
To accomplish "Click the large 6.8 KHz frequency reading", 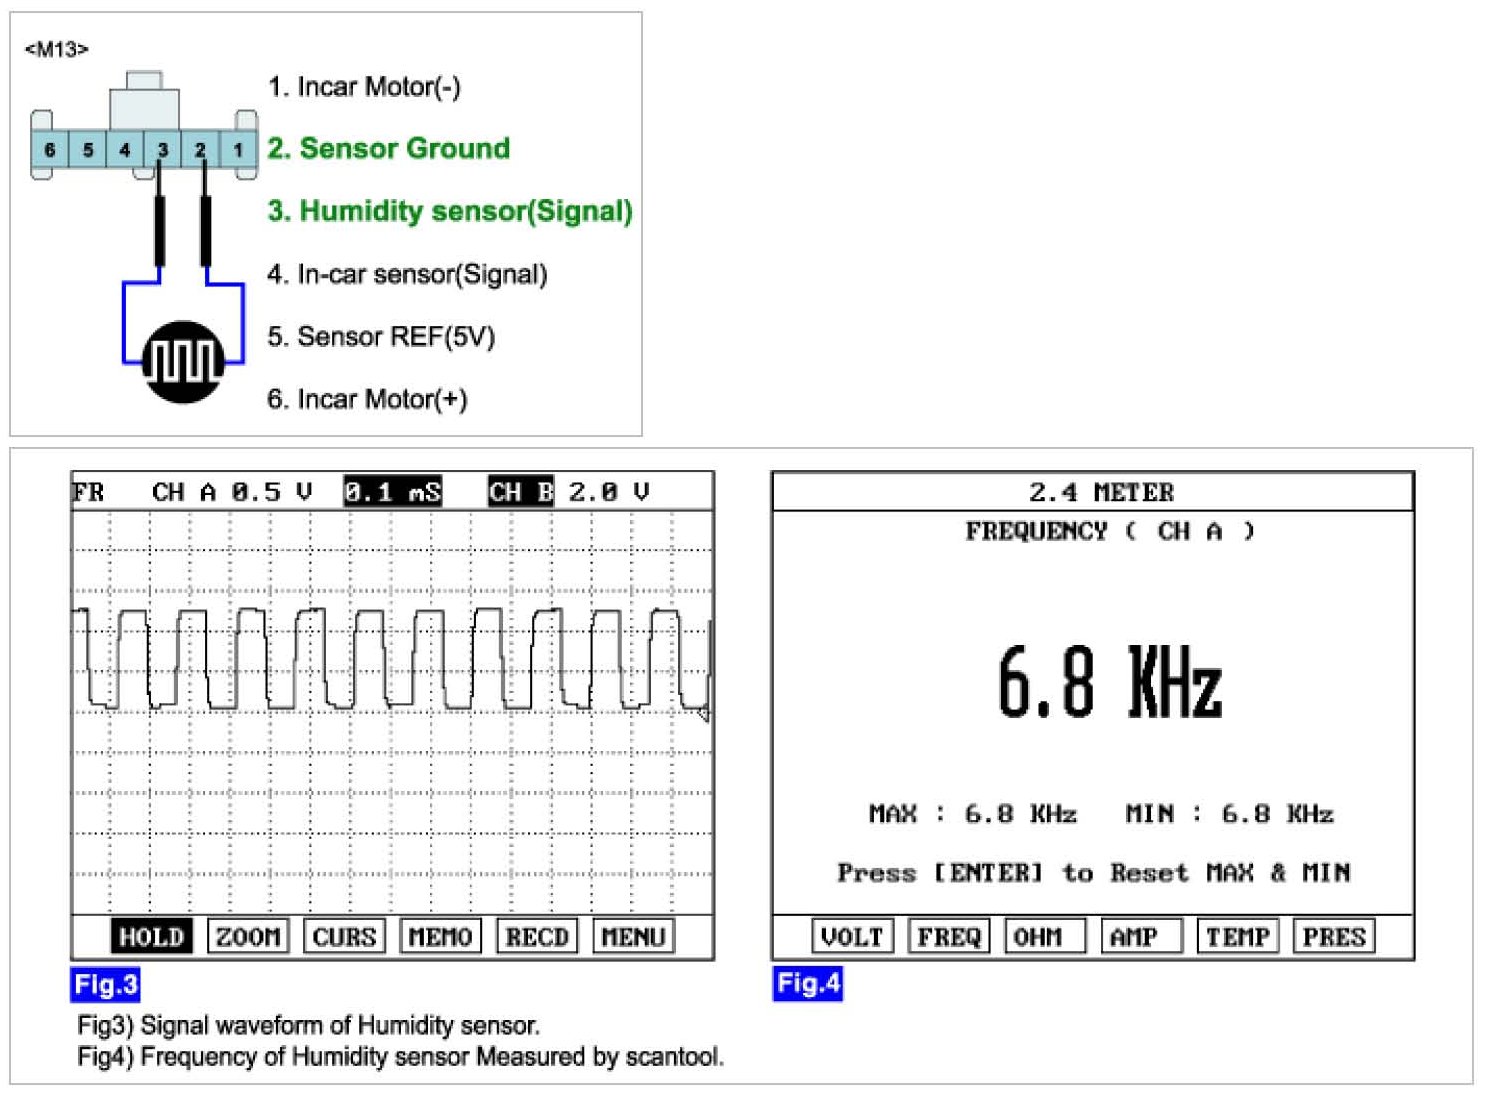I will point(1110,683).
